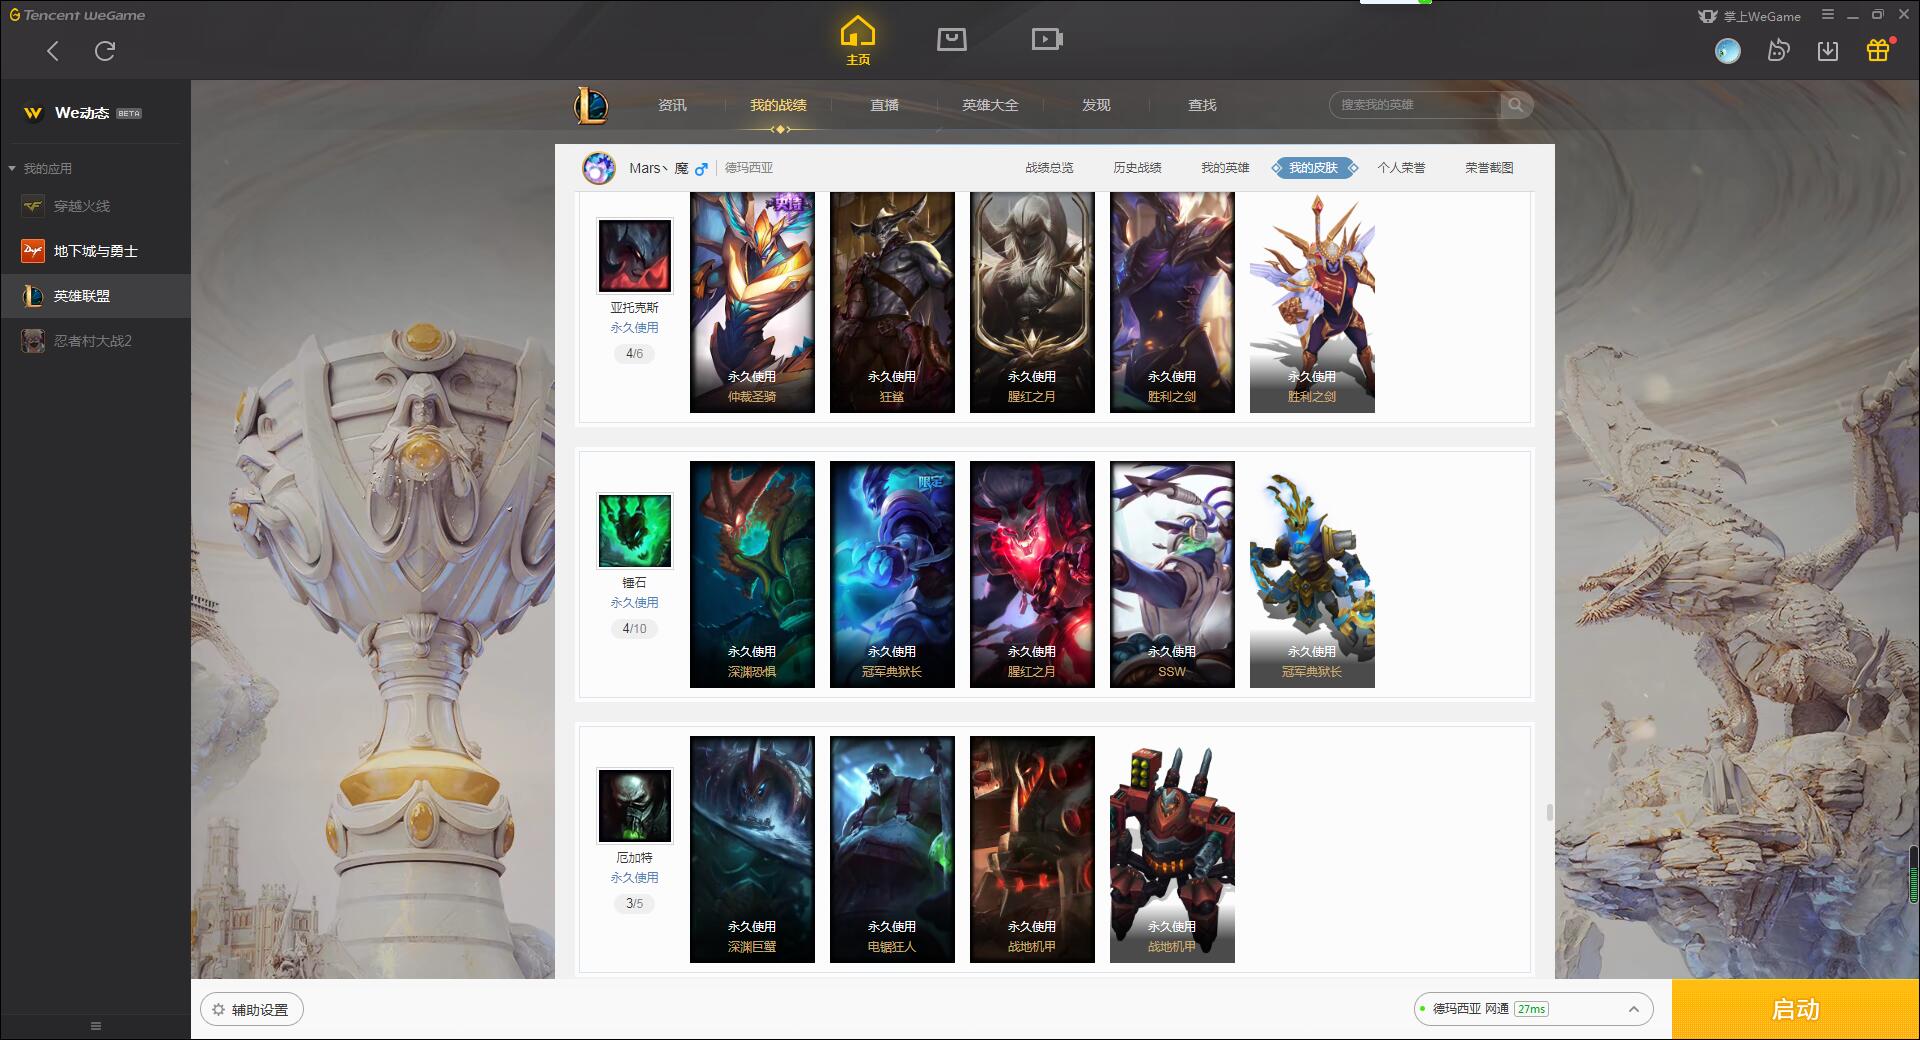Click the sidebar collapse handle at bottom
Screen dimensions: 1920x1040
(x=96, y=1026)
